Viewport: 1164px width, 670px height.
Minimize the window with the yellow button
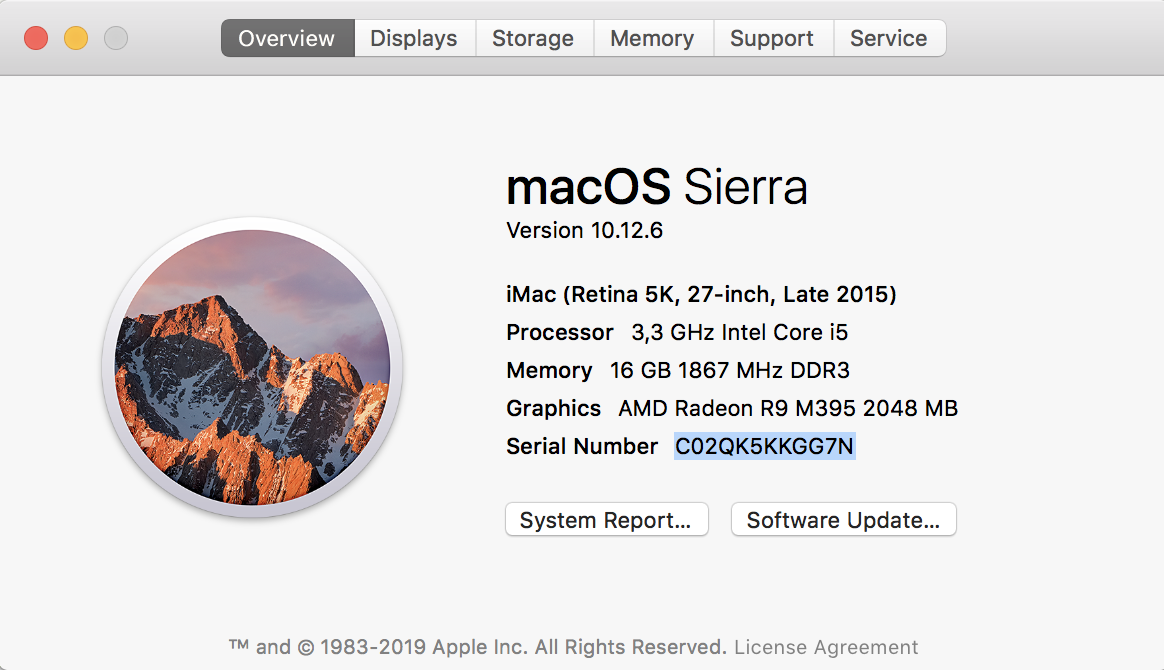coord(76,39)
